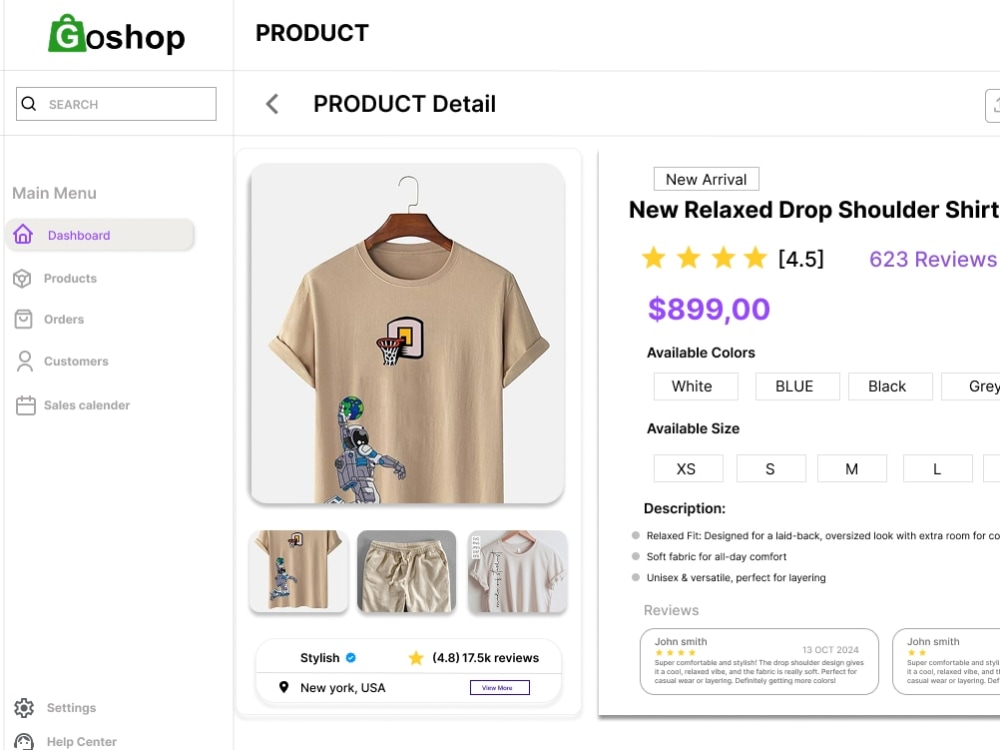
Task: Click the Help Center headset icon
Action: 24,741
